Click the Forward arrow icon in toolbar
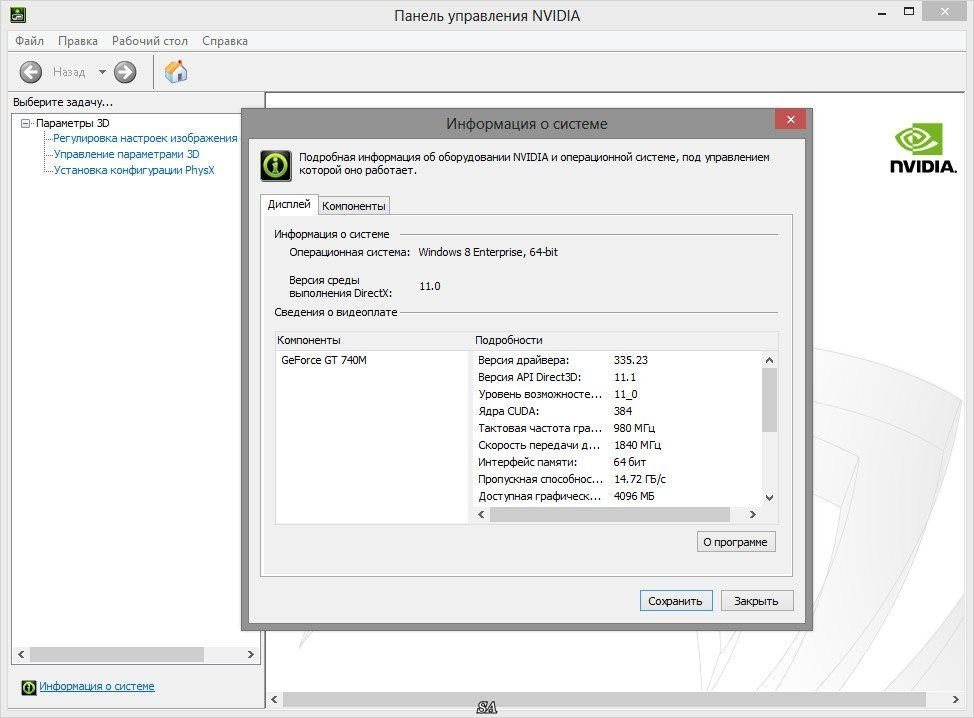Image resolution: width=974 pixels, height=718 pixels. coord(125,72)
